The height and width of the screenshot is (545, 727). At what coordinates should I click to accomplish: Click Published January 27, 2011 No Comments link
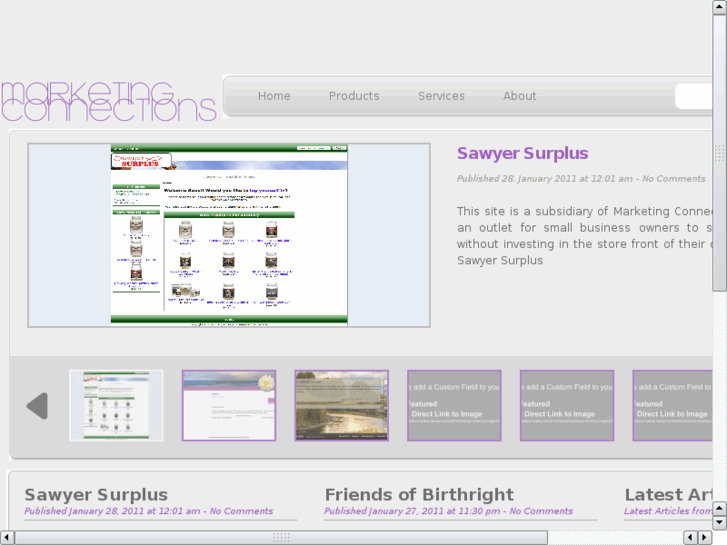point(448,511)
